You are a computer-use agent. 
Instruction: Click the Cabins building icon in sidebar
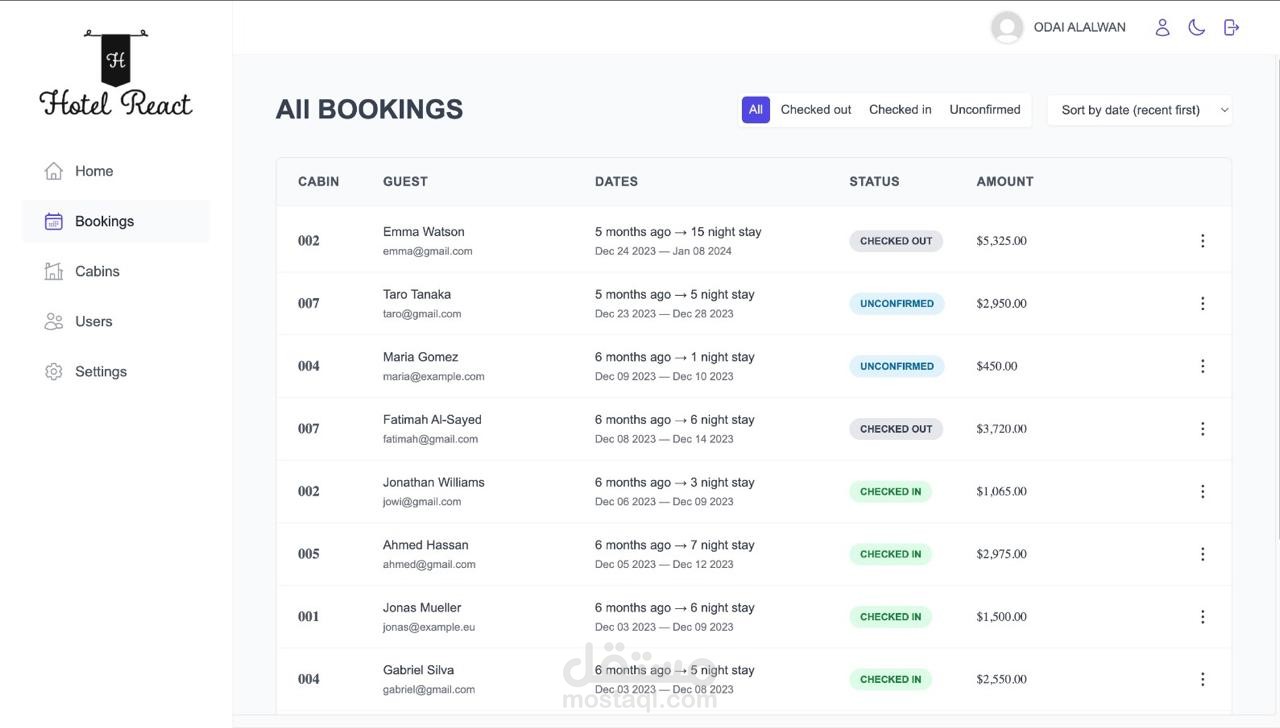(x=54, y=271)
